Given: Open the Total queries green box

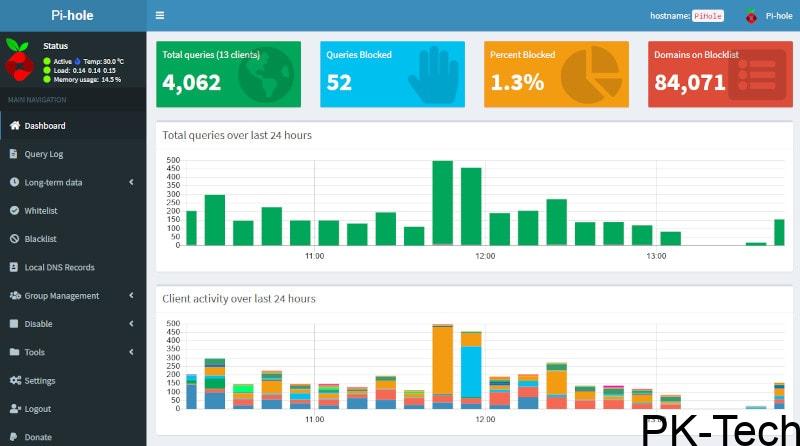Looking at the screenshot, I should pos(228,74).
